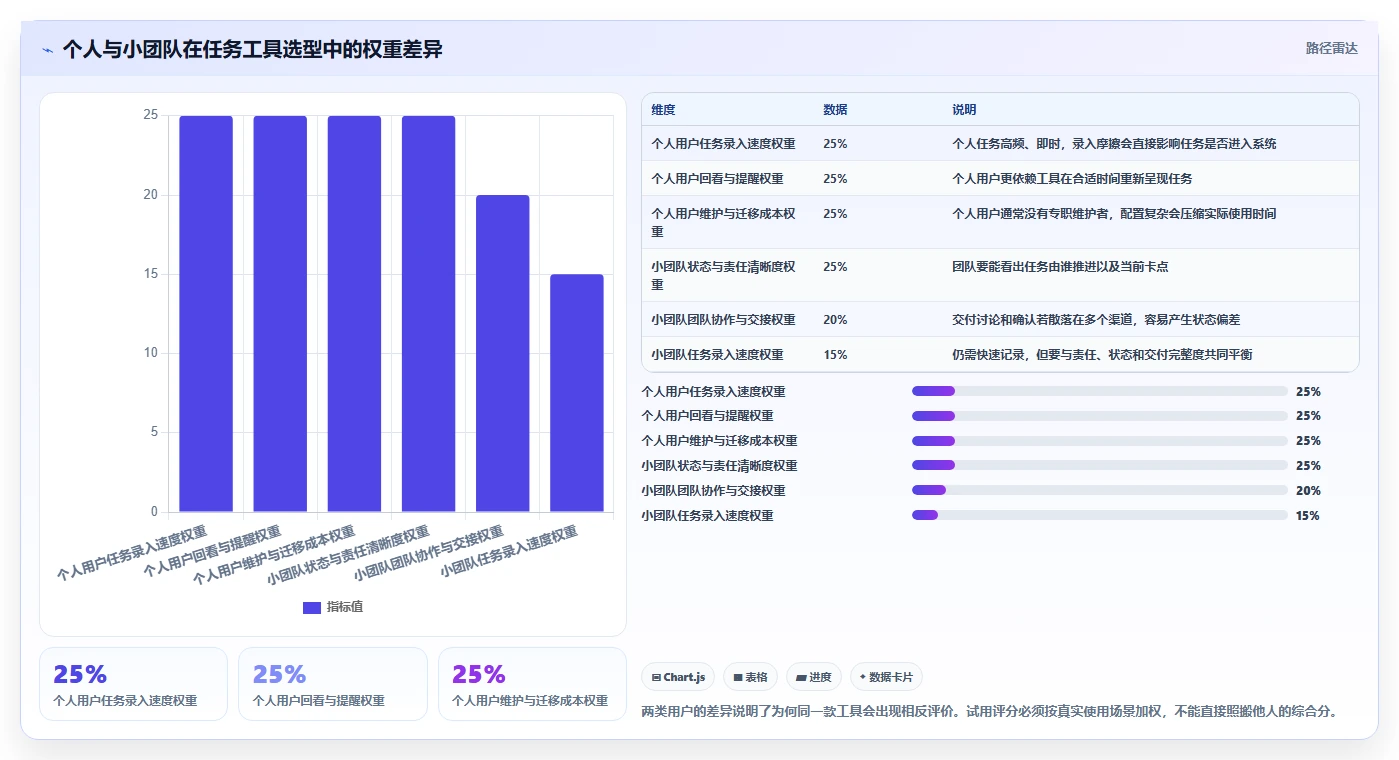Select the 进度 tag
Image resolution: width=1399 pixels, height=760 pixels.
pos(814,677)
